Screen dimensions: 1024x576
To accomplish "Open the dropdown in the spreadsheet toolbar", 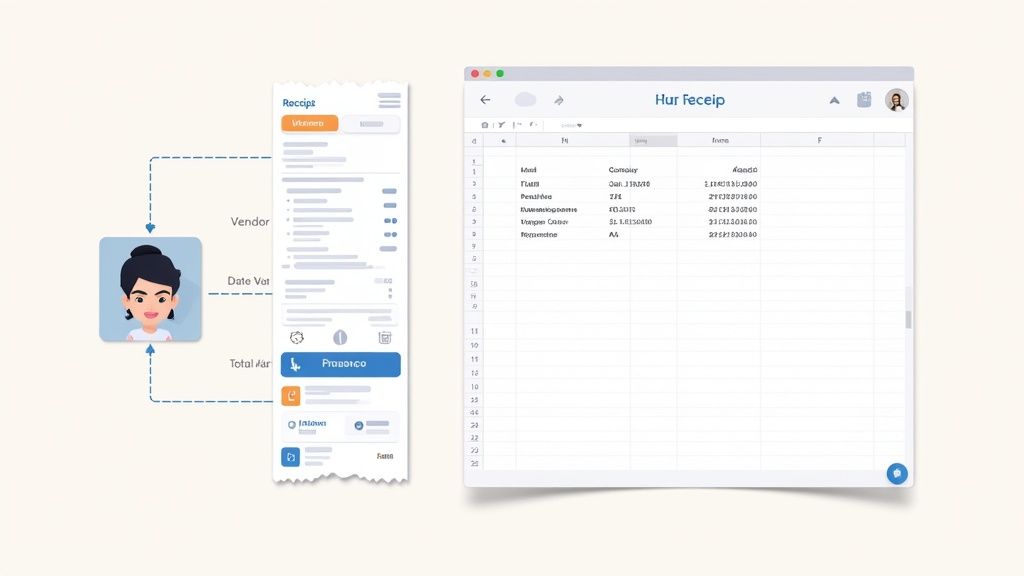I will click(572, 124).
